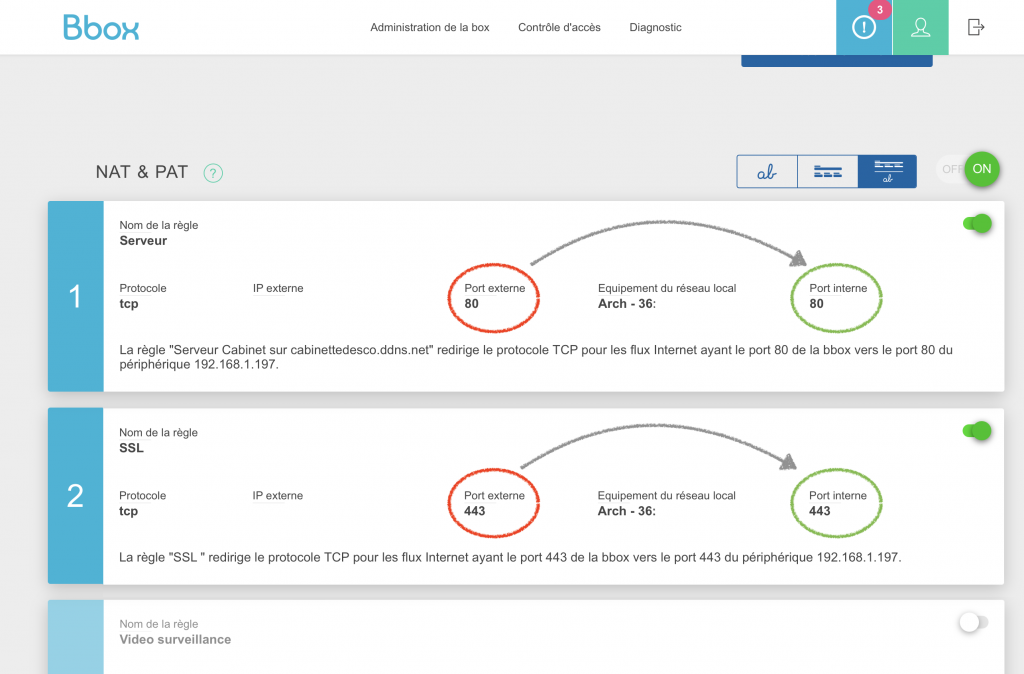The image size is (1024, 674).
Task: Click the rule number 2 blue panel
Action: 75,496
